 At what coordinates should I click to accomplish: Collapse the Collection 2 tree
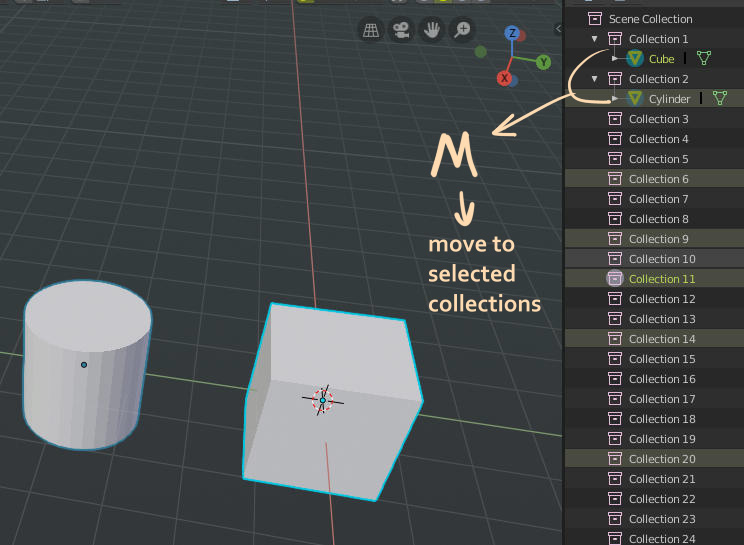pyautogui.click(x=595, y=79)
